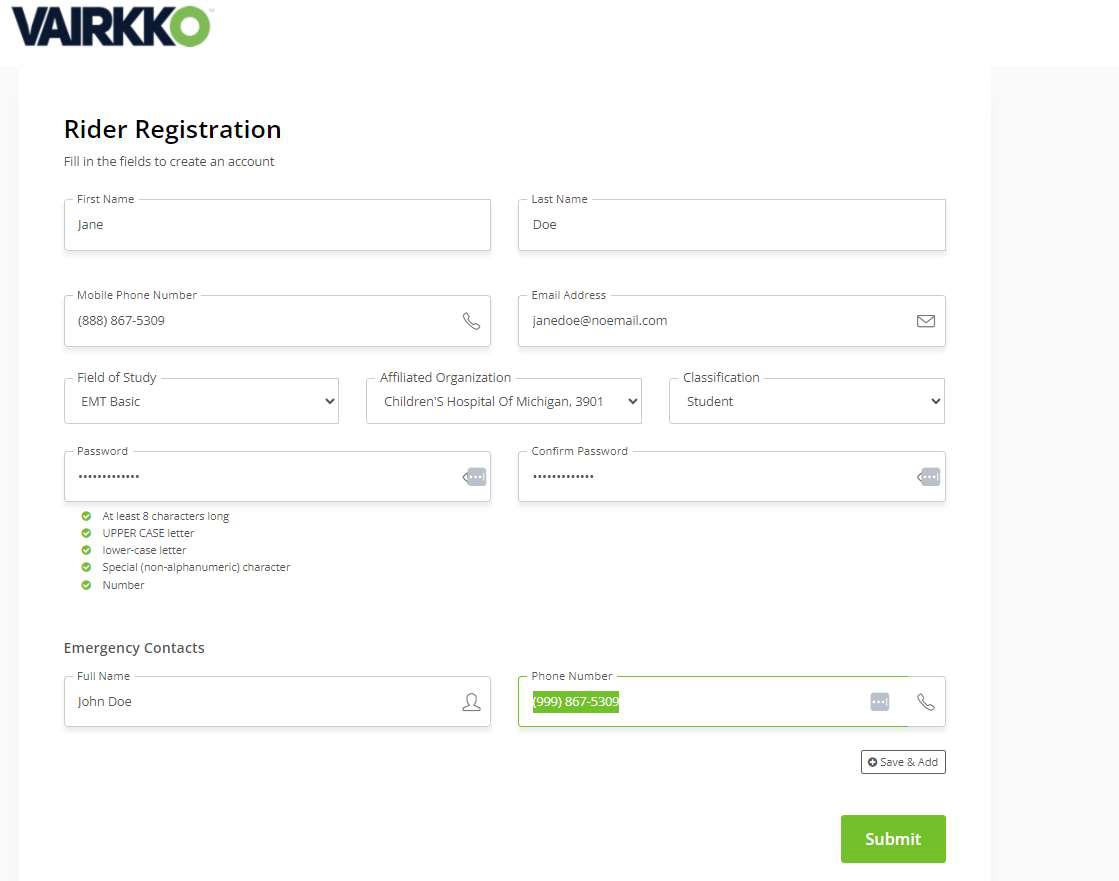
Task: Open the Field of Study dropdown
Action: click(x=201, y=401)
